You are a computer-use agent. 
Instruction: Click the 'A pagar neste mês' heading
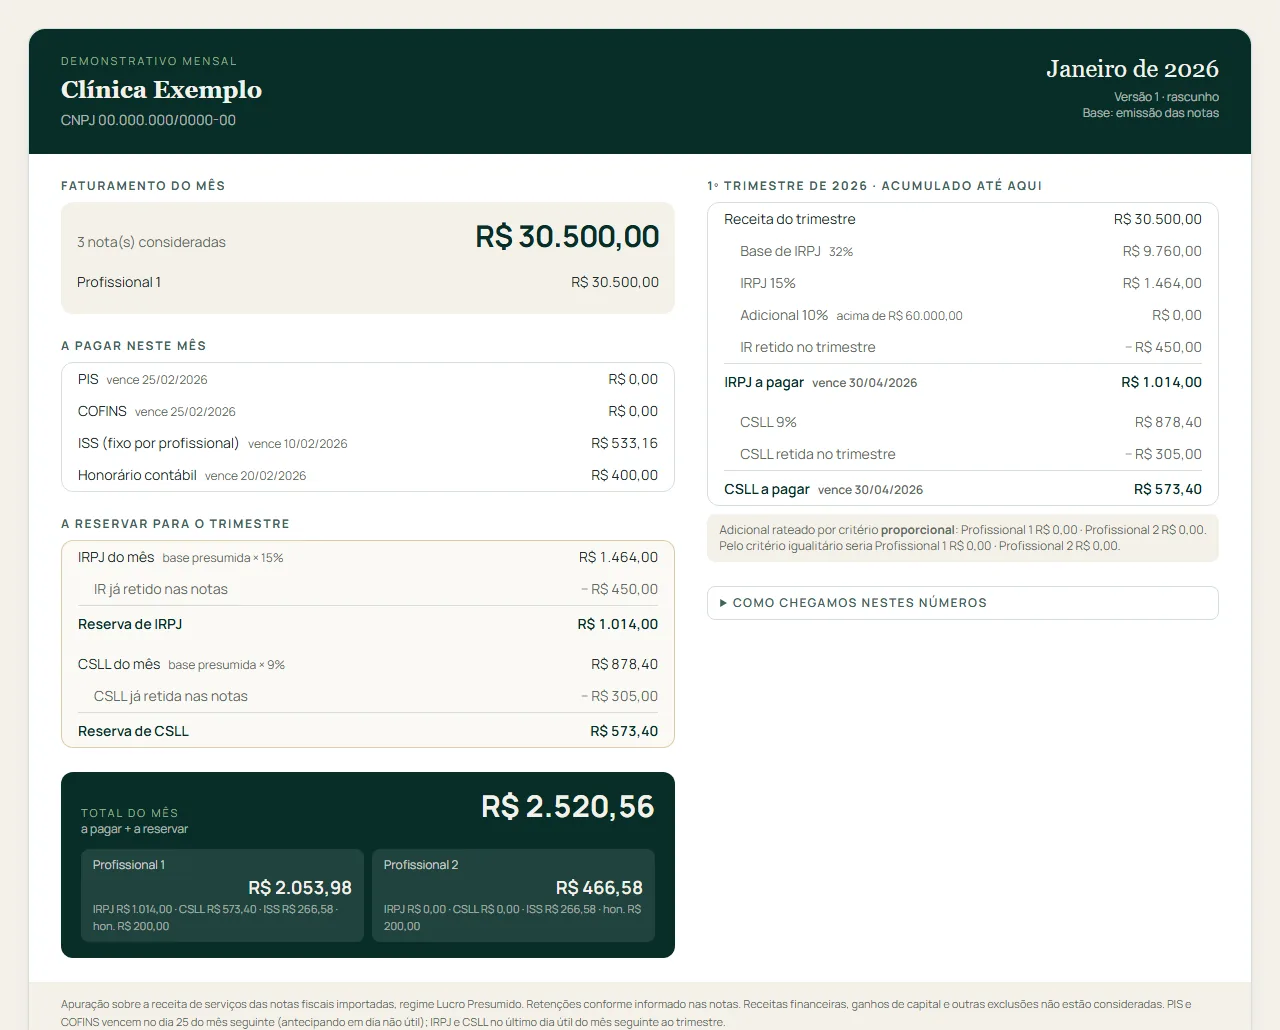tap(134, 346)
